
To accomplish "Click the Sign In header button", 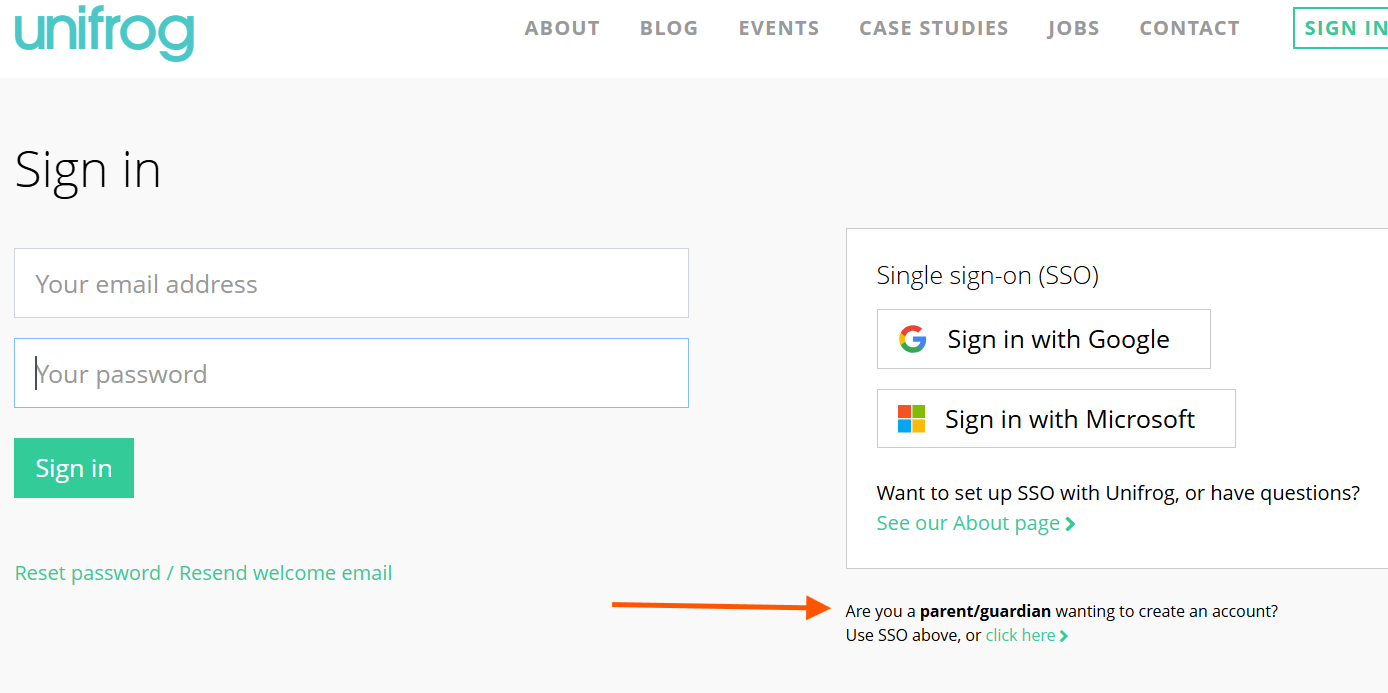I will point(1344,29).
